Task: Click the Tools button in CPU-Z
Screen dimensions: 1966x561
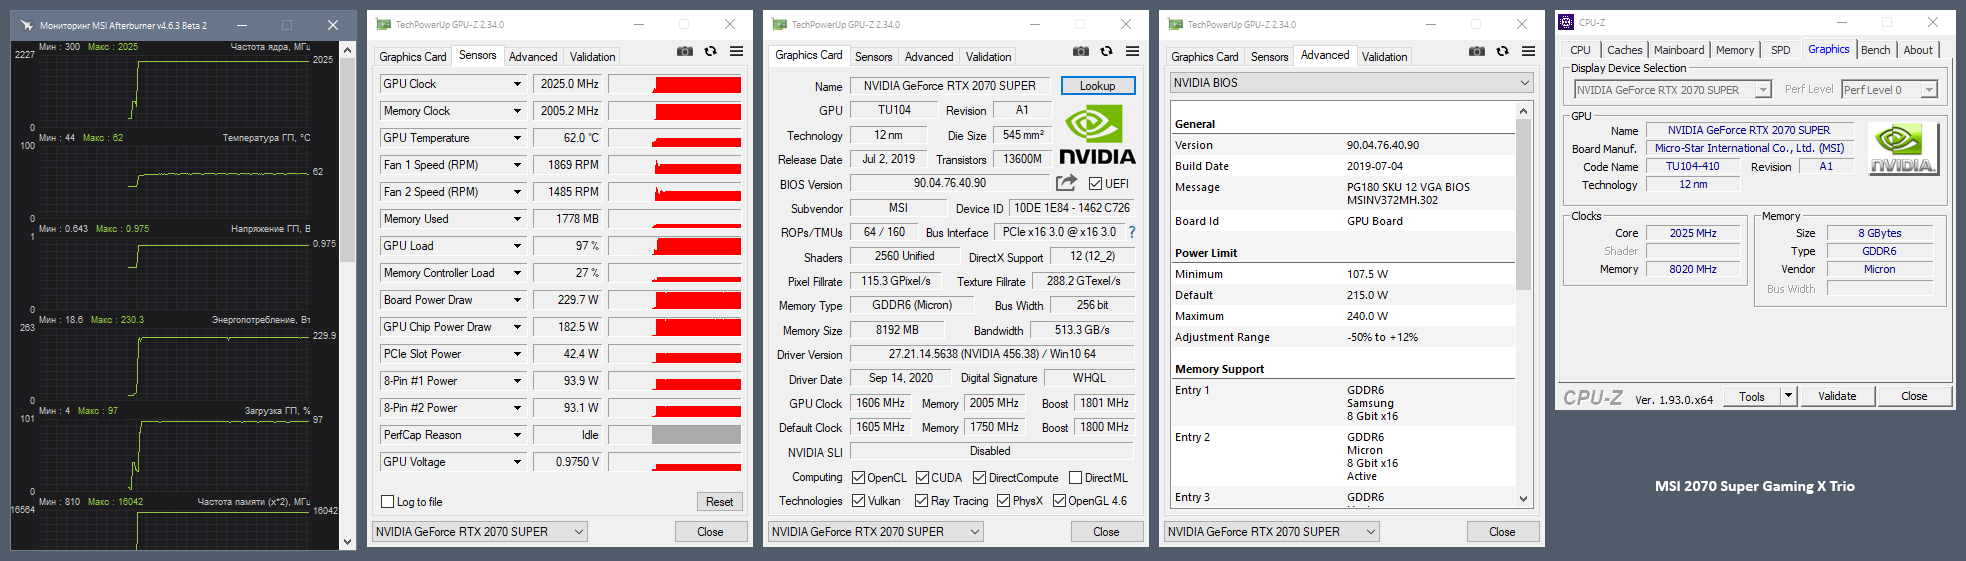Action: pyautogui.click(x=1752, y=396)
